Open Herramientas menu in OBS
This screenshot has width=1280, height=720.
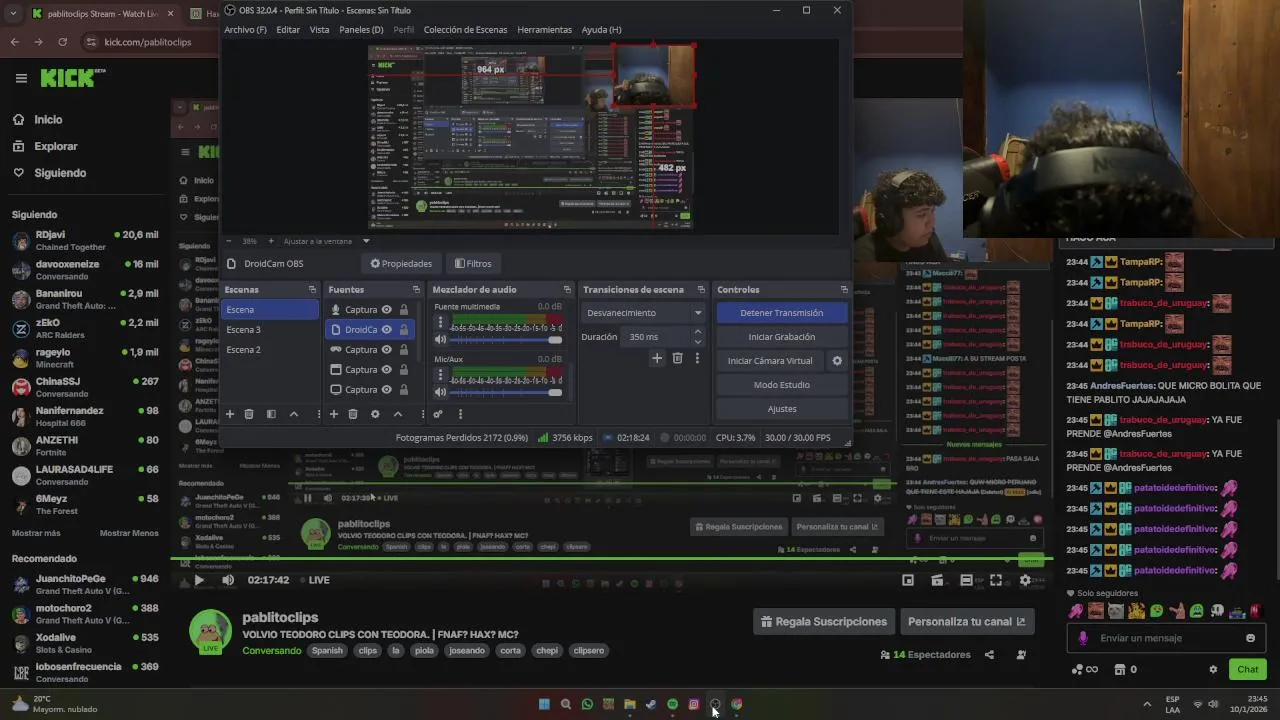544,30
